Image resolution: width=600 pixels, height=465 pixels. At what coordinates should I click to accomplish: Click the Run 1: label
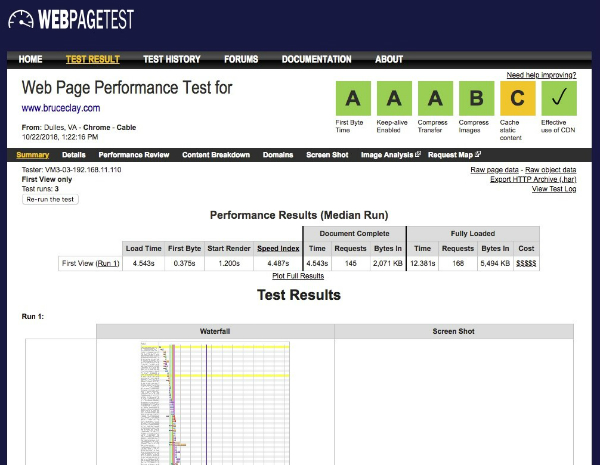[x=33, y=317]
